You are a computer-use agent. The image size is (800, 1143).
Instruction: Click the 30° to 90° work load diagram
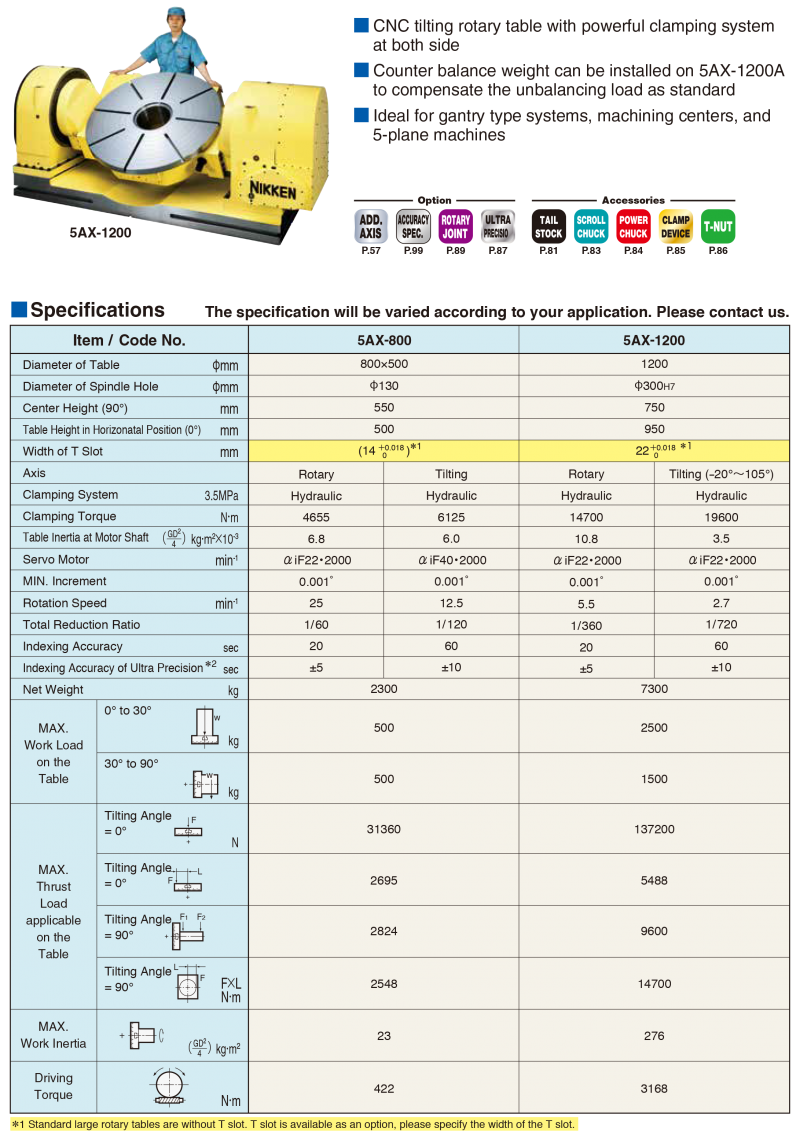point(202,784)
